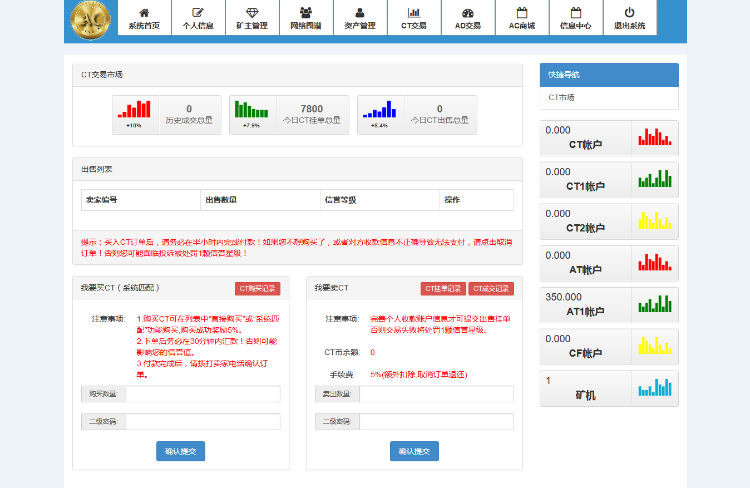Click the 我要买CT（系统匹配）heading
The height and width of the screenshot is (488, 750).
(x=120, y=288)
